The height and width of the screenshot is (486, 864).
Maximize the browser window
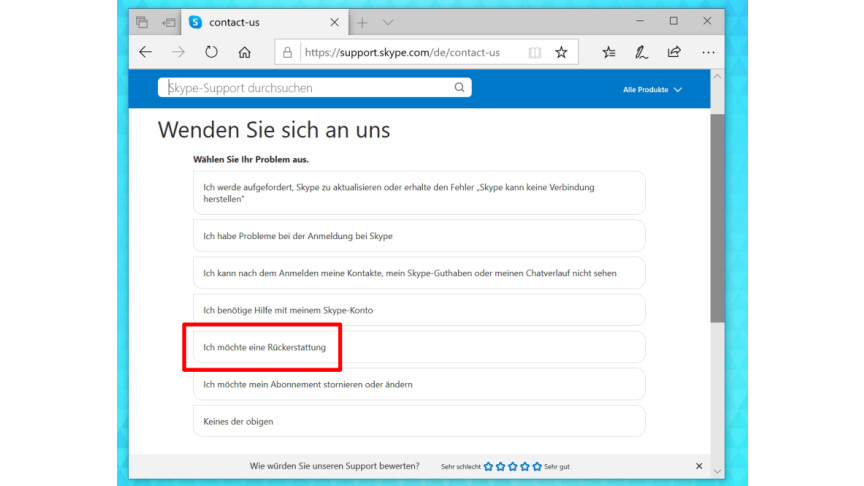[673, 21]
